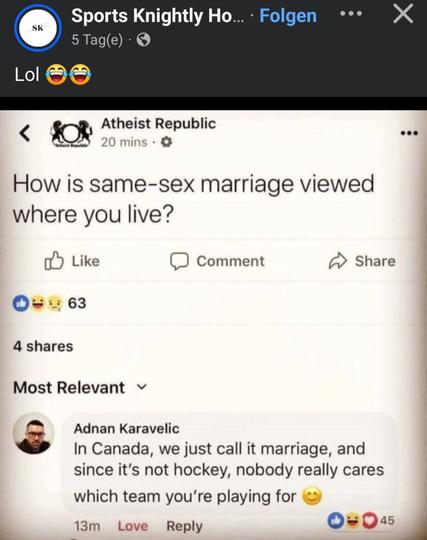The image size is (427, 540).
Task: Close the post viewer
Action: [x=403, y=14]
